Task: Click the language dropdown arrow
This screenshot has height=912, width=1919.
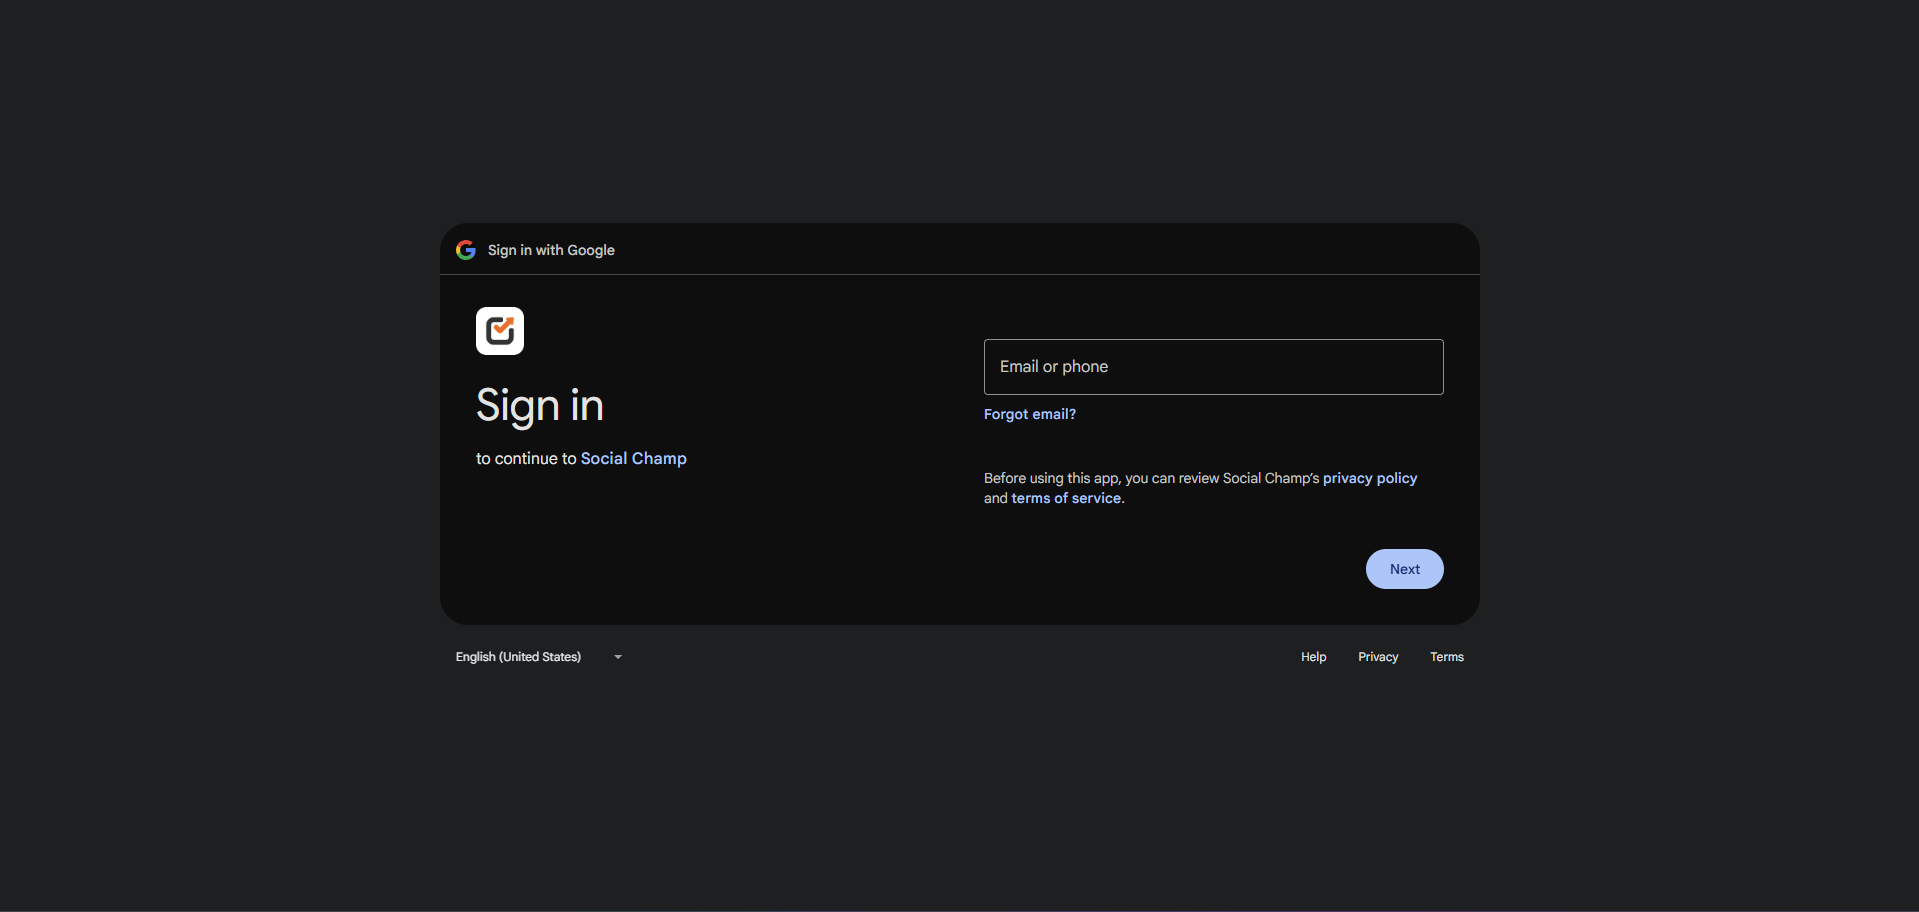Action: tap(618, 657)
